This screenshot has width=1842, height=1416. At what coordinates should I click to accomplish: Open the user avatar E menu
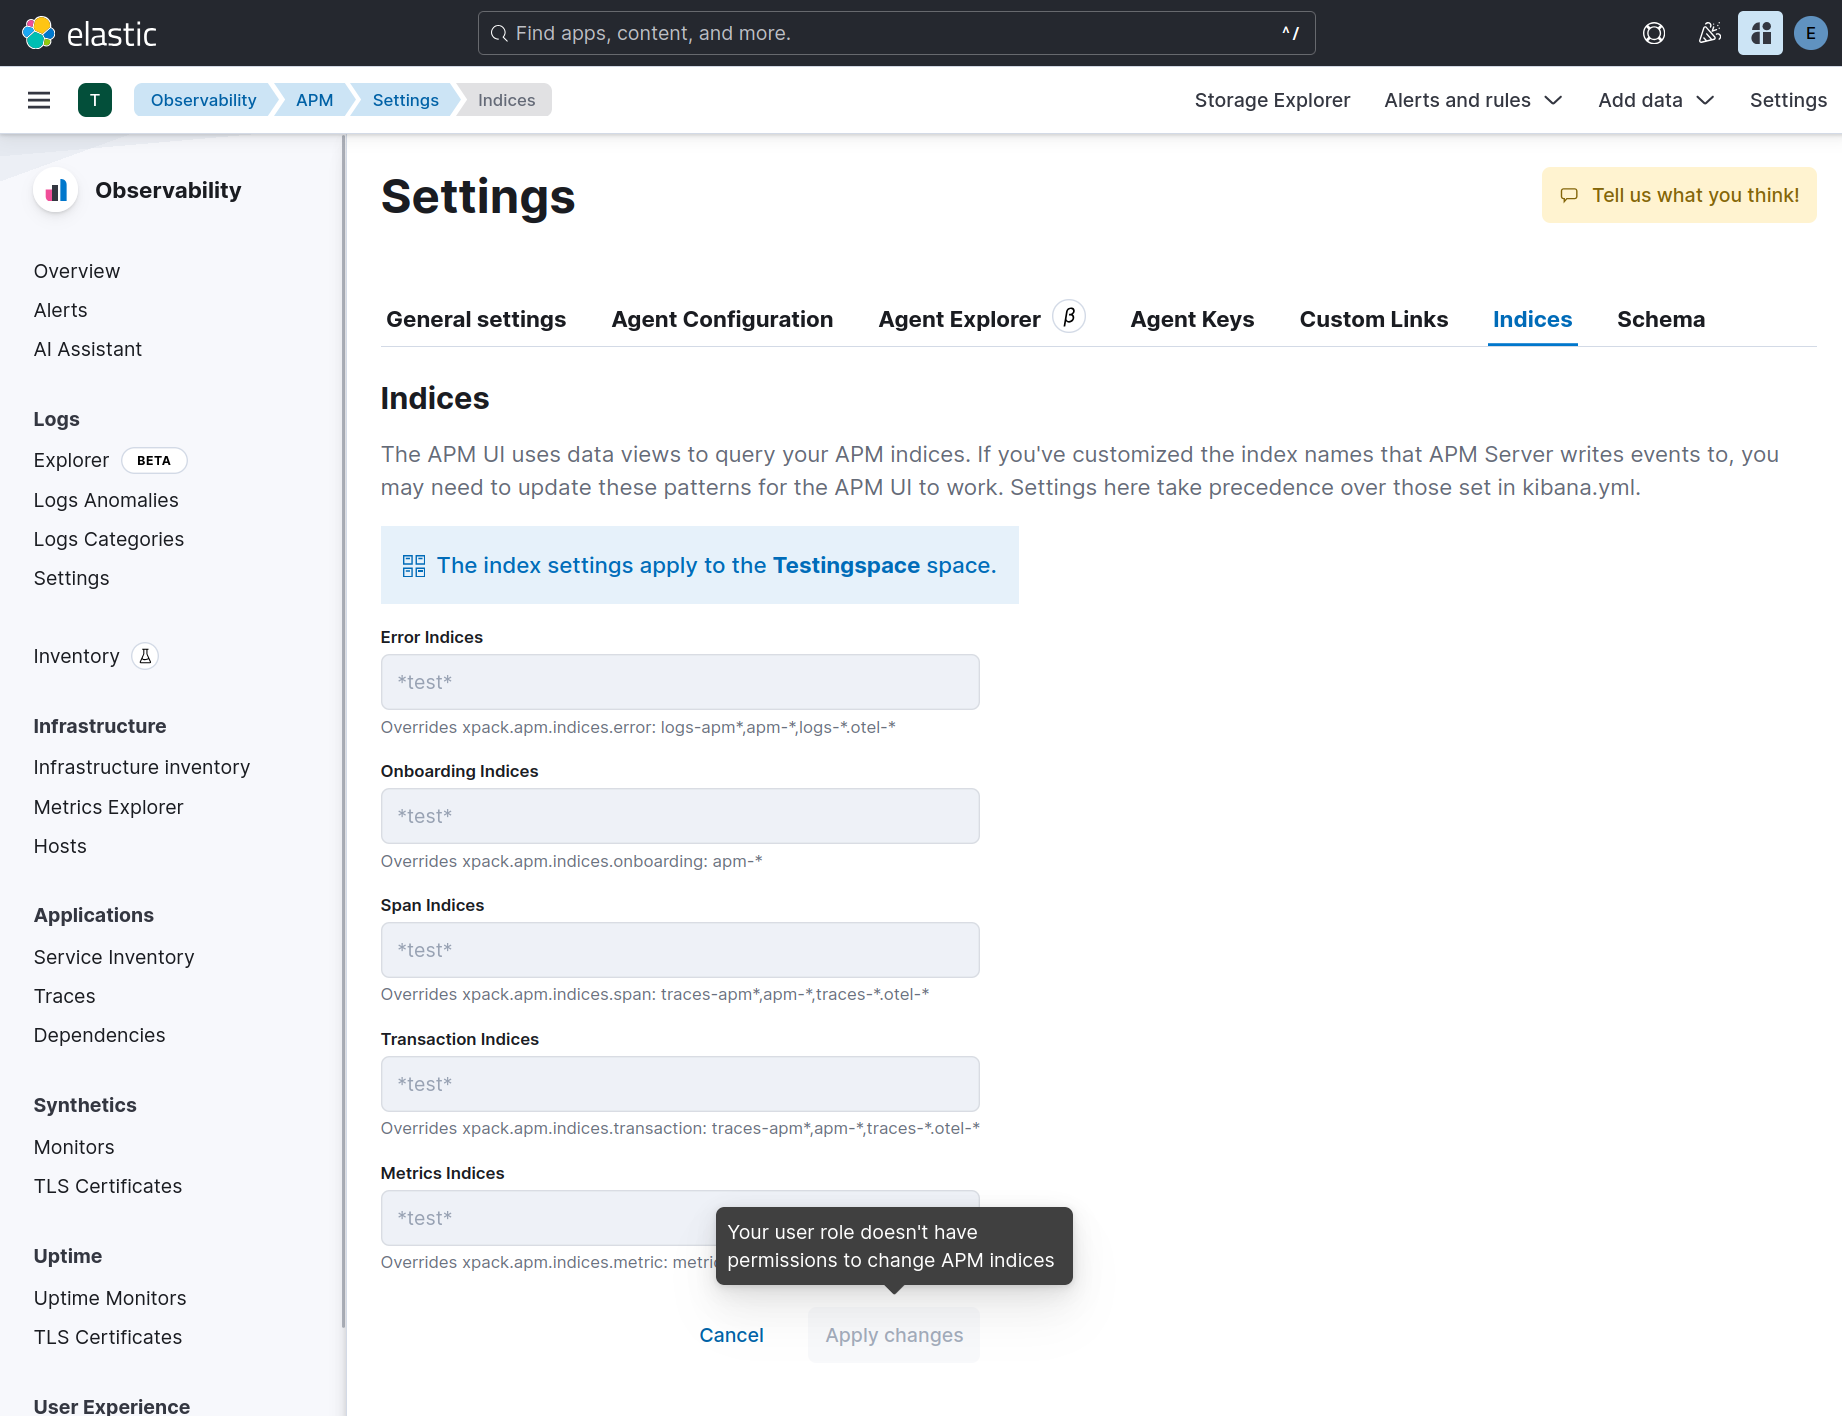point(1811,33)
